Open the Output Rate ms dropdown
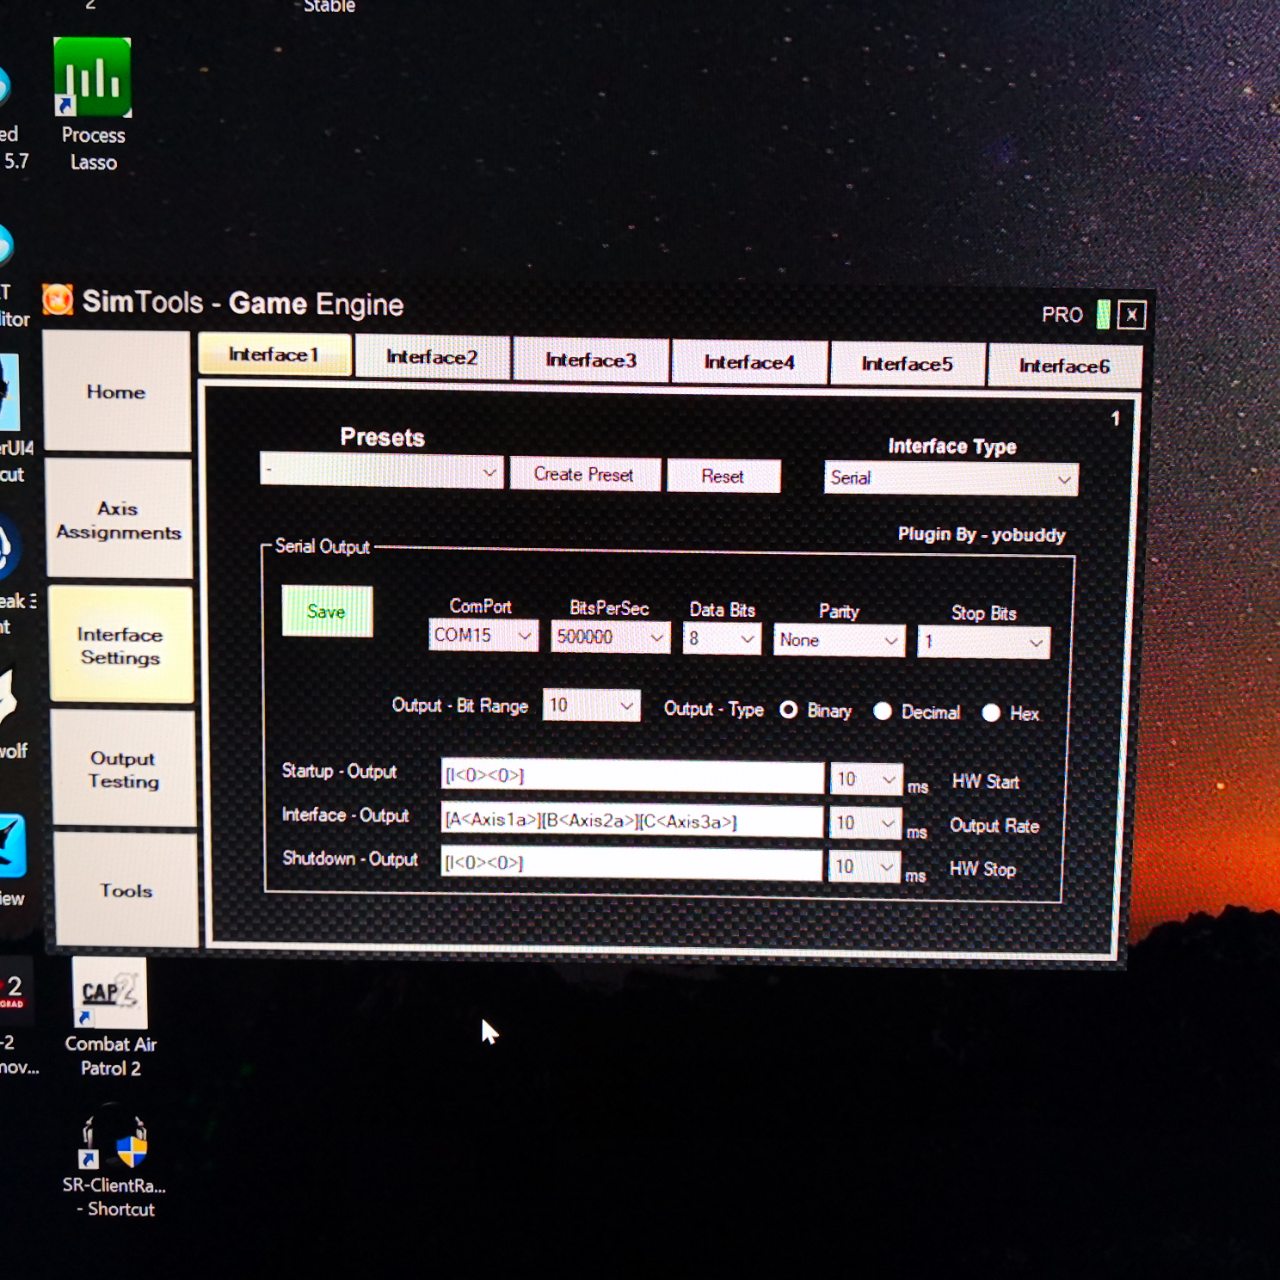The image size is (1280, 1280). [x=865, y=823]
